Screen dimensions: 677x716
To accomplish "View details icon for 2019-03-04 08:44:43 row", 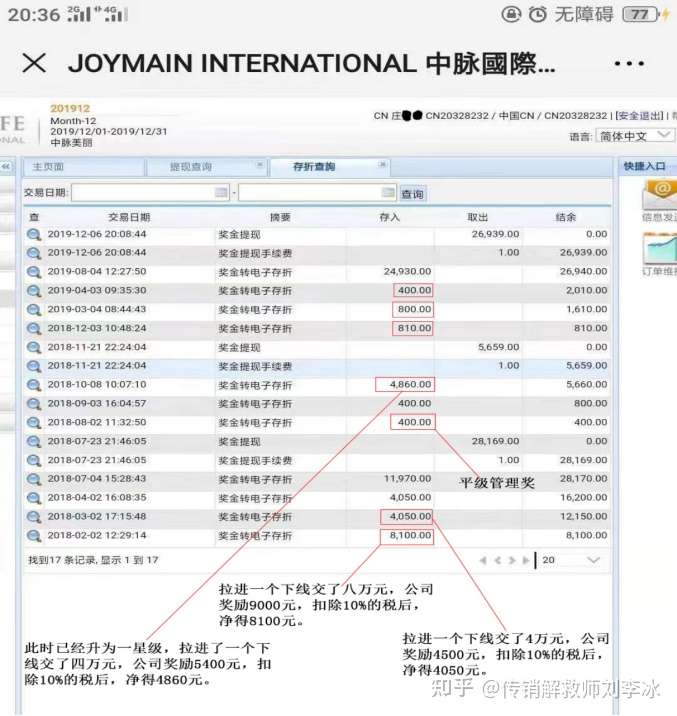I will pyautogui.click(x=34, y=310).
